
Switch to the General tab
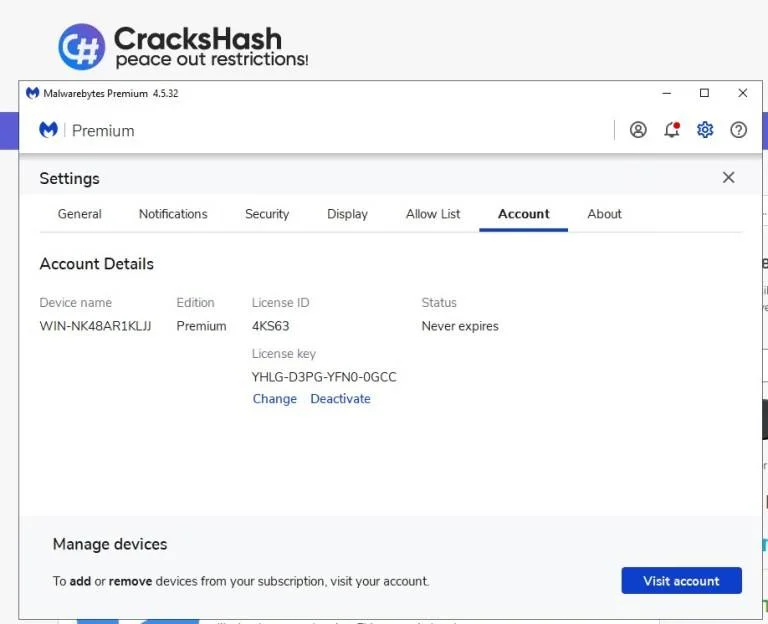[x=79, y=214]
